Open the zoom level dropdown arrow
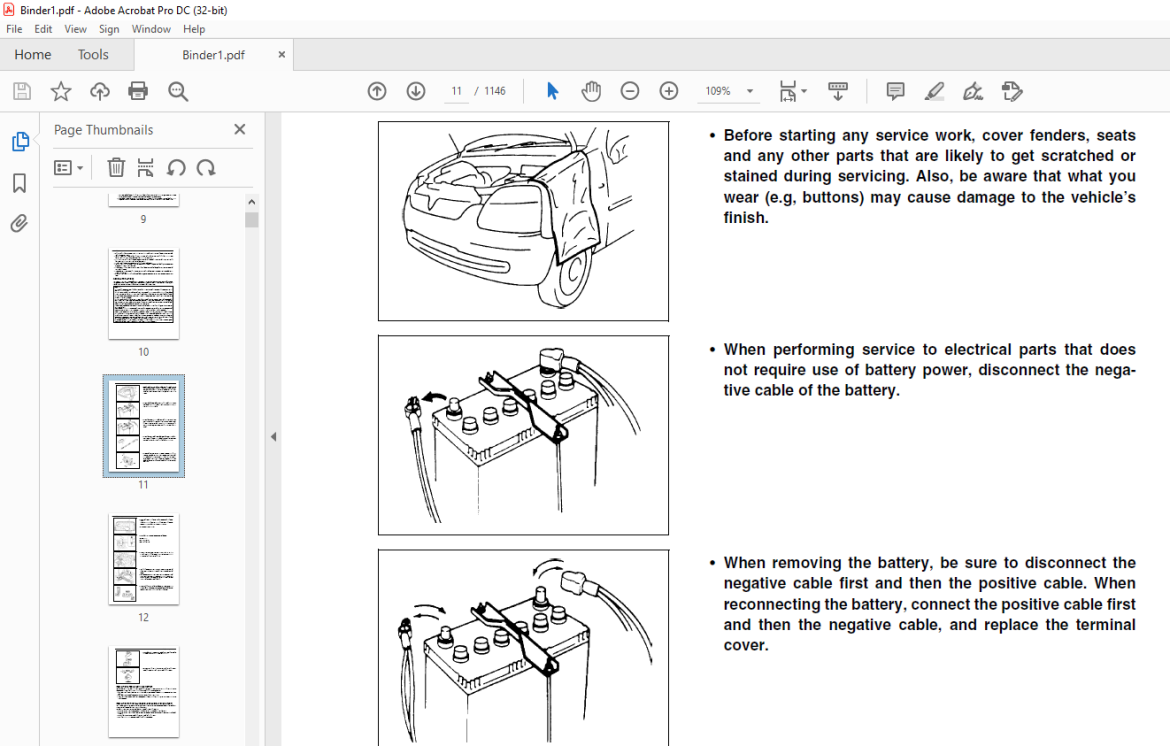This screenshot has height=746, width=1170. [750, 91]
